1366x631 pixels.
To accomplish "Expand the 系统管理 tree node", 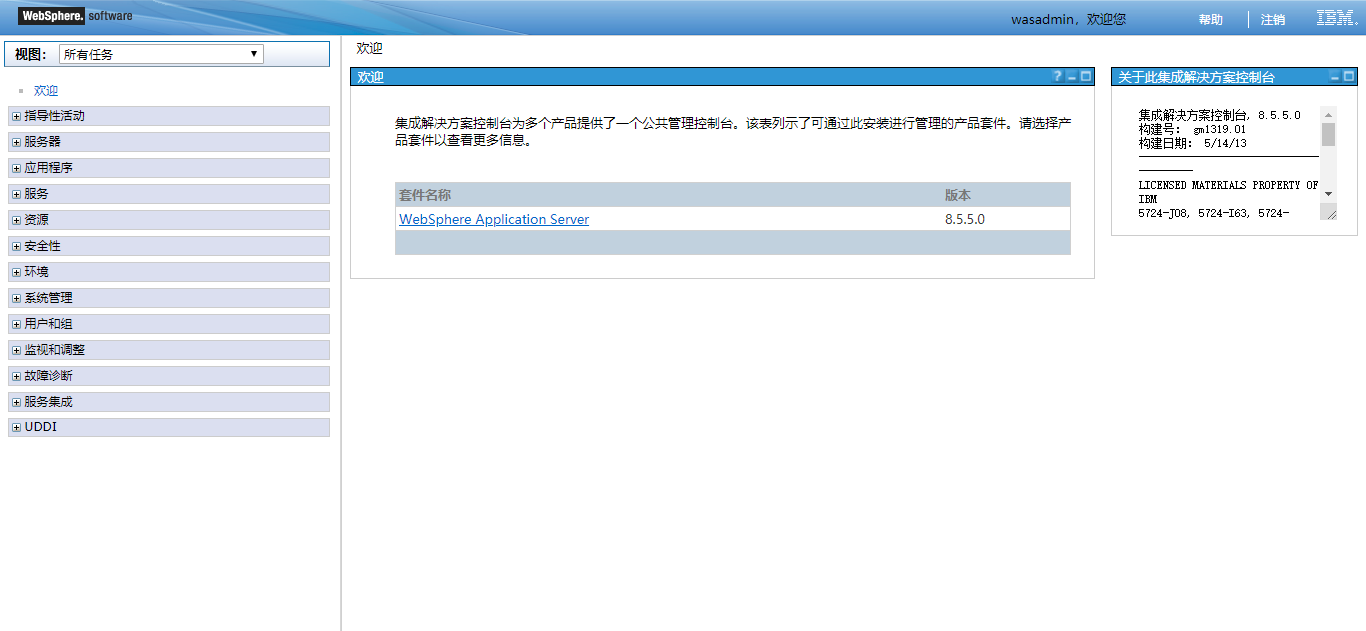I will coord(16,298).
